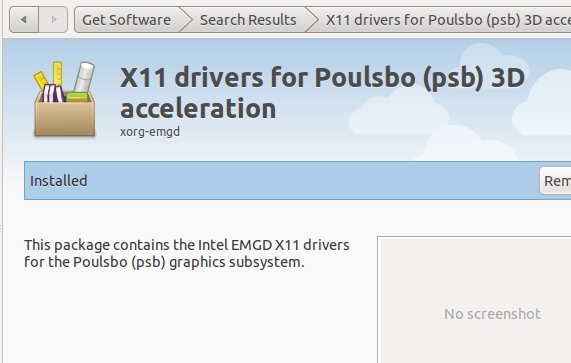Go forward using the right arrow button
The width and height of the screenshot is (571, 363).
point(53,20)
